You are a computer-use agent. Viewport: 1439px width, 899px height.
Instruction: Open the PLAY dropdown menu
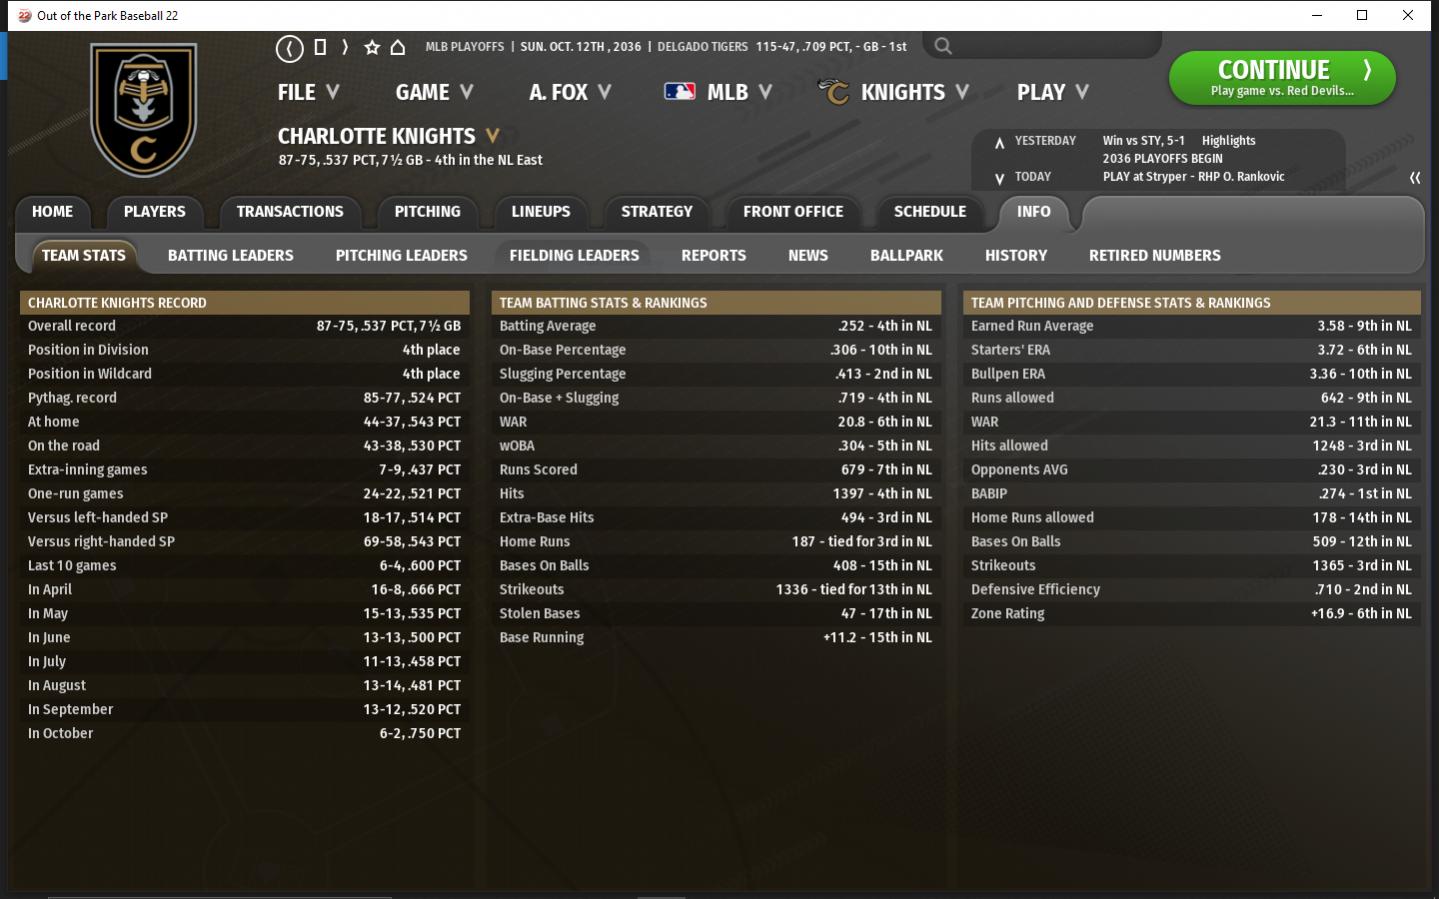[1053, 92]
